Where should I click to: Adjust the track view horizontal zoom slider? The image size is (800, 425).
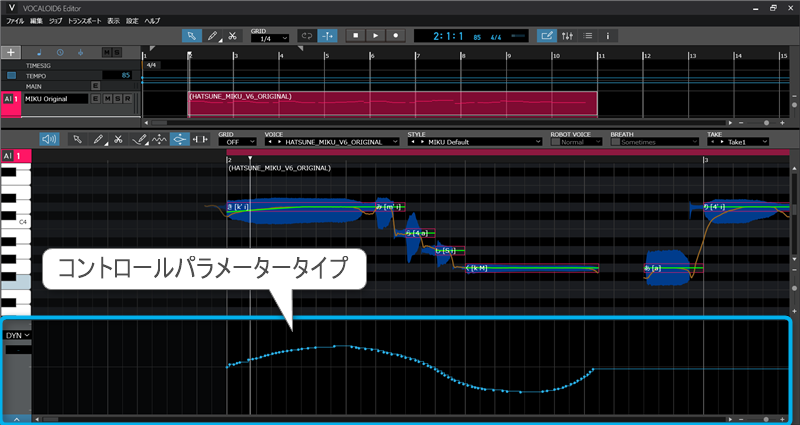pyautogui.click(x=766, y=123)
